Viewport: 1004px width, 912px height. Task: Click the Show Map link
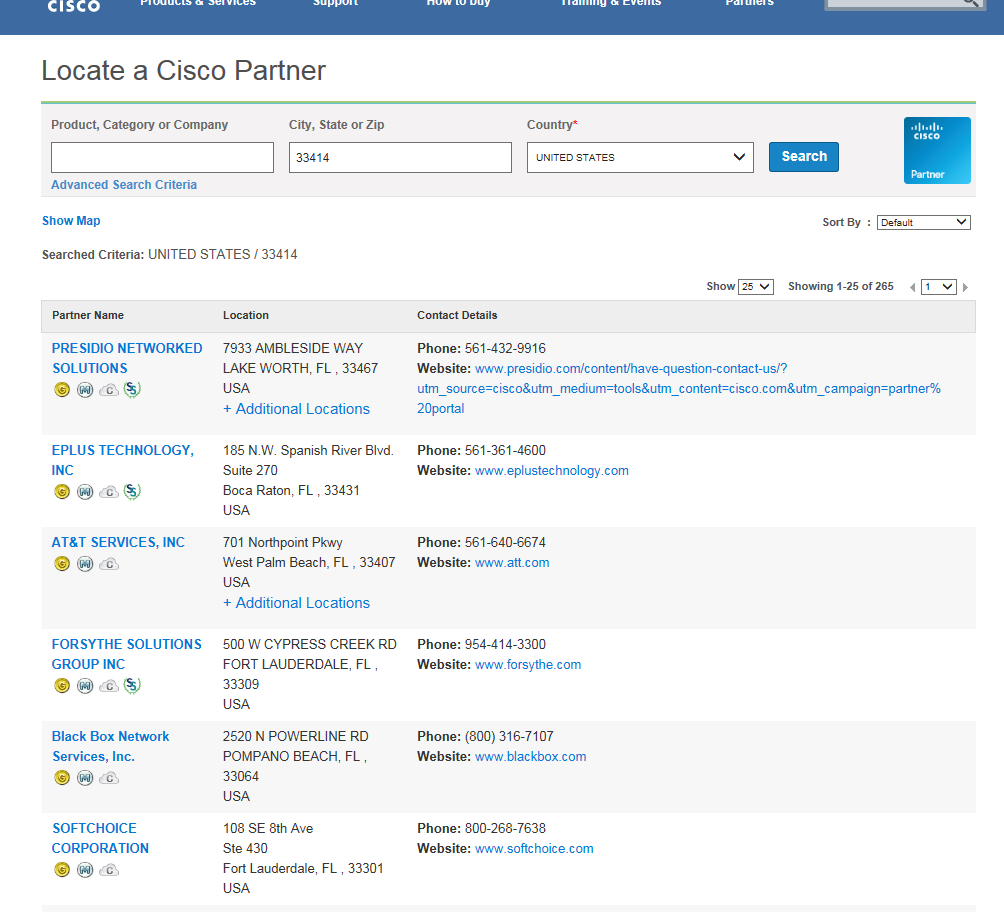click(71, 221)
